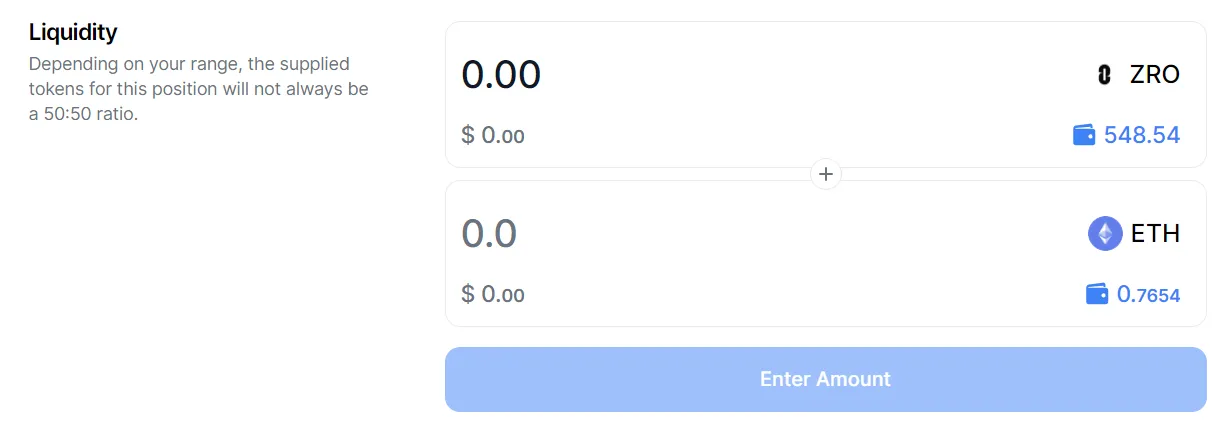Click the wallet icon beside 0.7654
The height and width of the screenshot is (435, 1222).
[x=1097, y=294]
